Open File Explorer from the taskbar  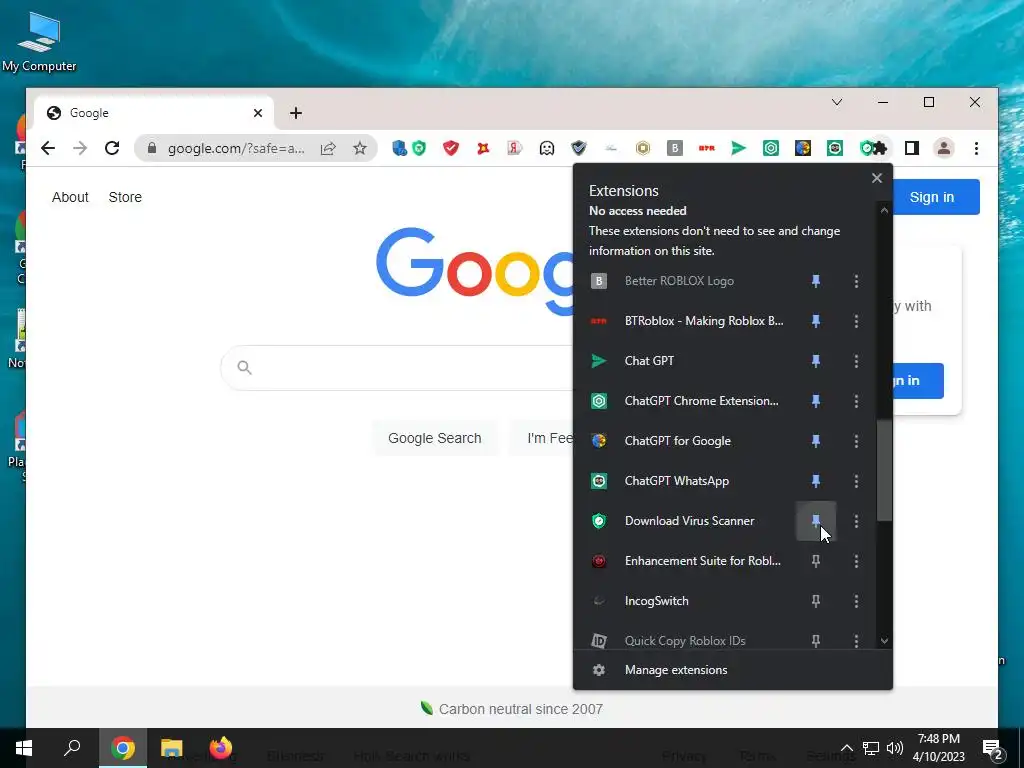coord(172,748)
